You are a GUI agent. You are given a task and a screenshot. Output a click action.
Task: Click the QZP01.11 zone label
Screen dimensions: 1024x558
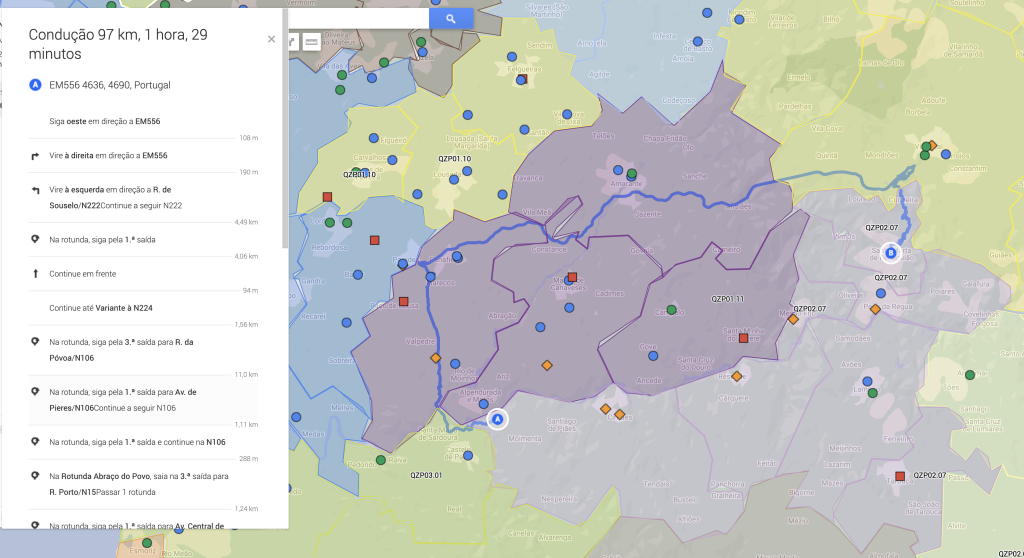[727, 299]
